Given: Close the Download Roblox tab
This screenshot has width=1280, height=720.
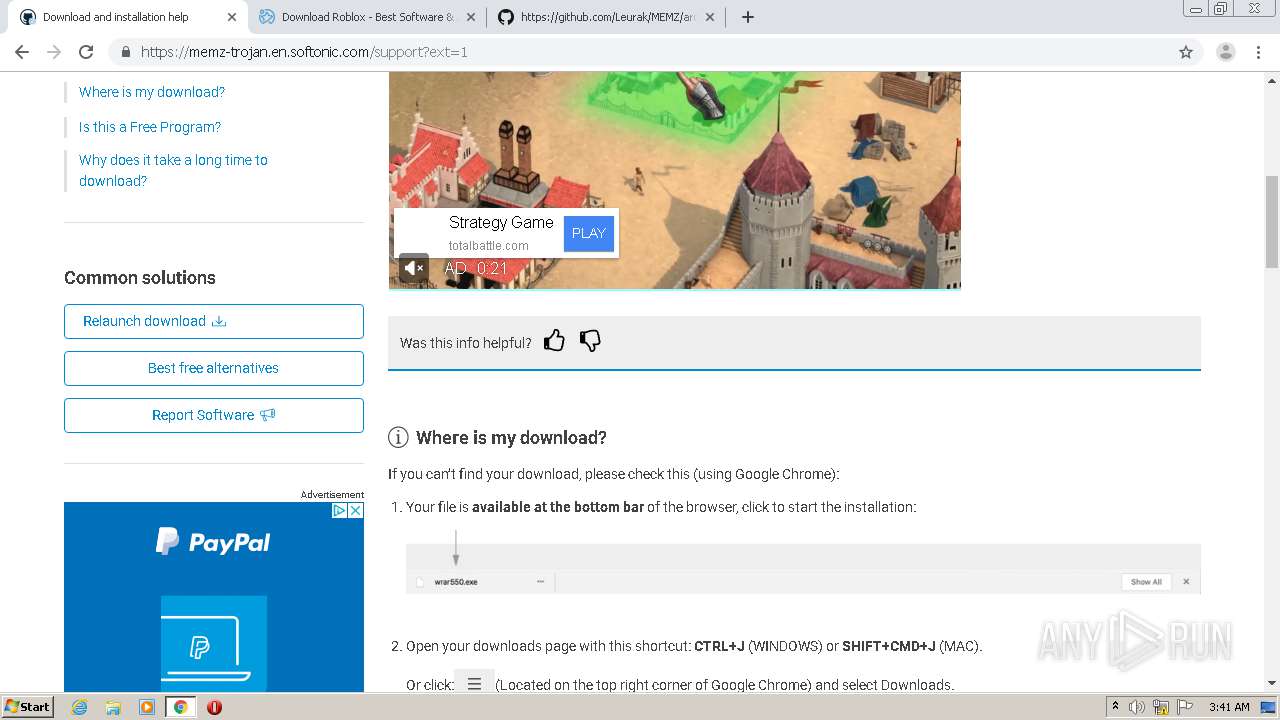Looking at the screenshot, I should (471, 17).
